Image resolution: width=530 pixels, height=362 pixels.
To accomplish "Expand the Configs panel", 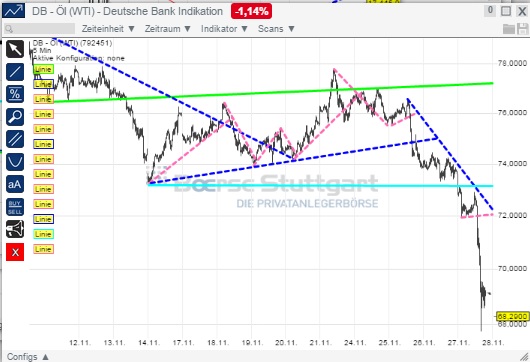I will [x=28, y=357].
